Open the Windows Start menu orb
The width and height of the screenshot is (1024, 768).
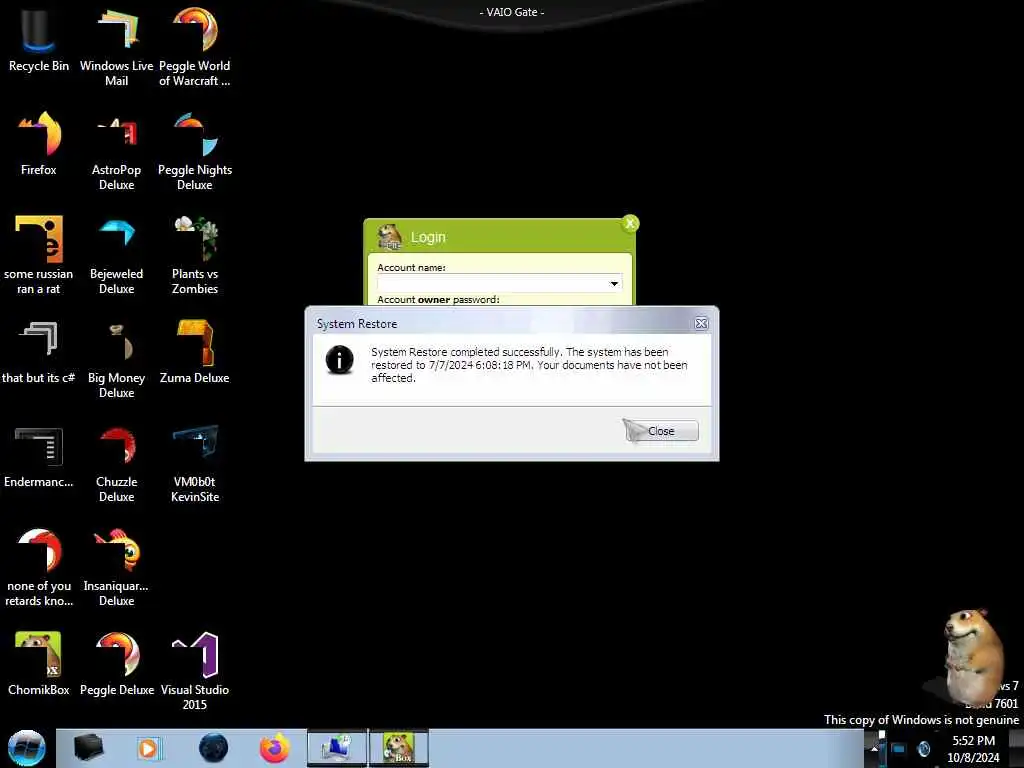[x=27, y=748]
